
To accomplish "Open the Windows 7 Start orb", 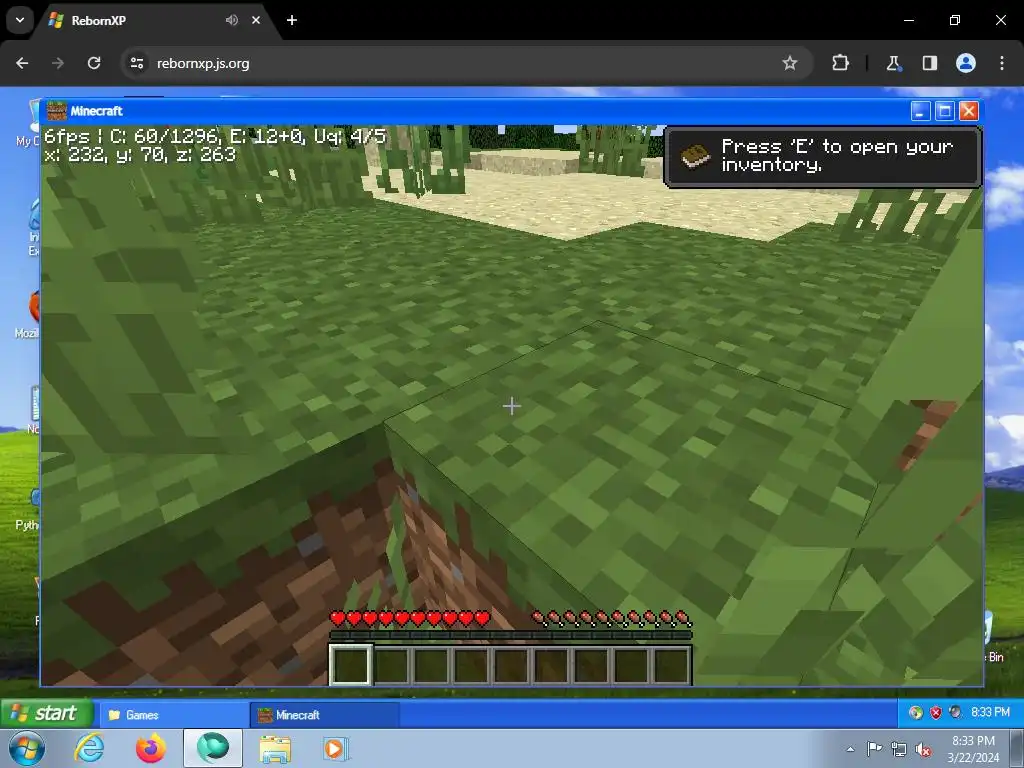I will coord(27,748).
